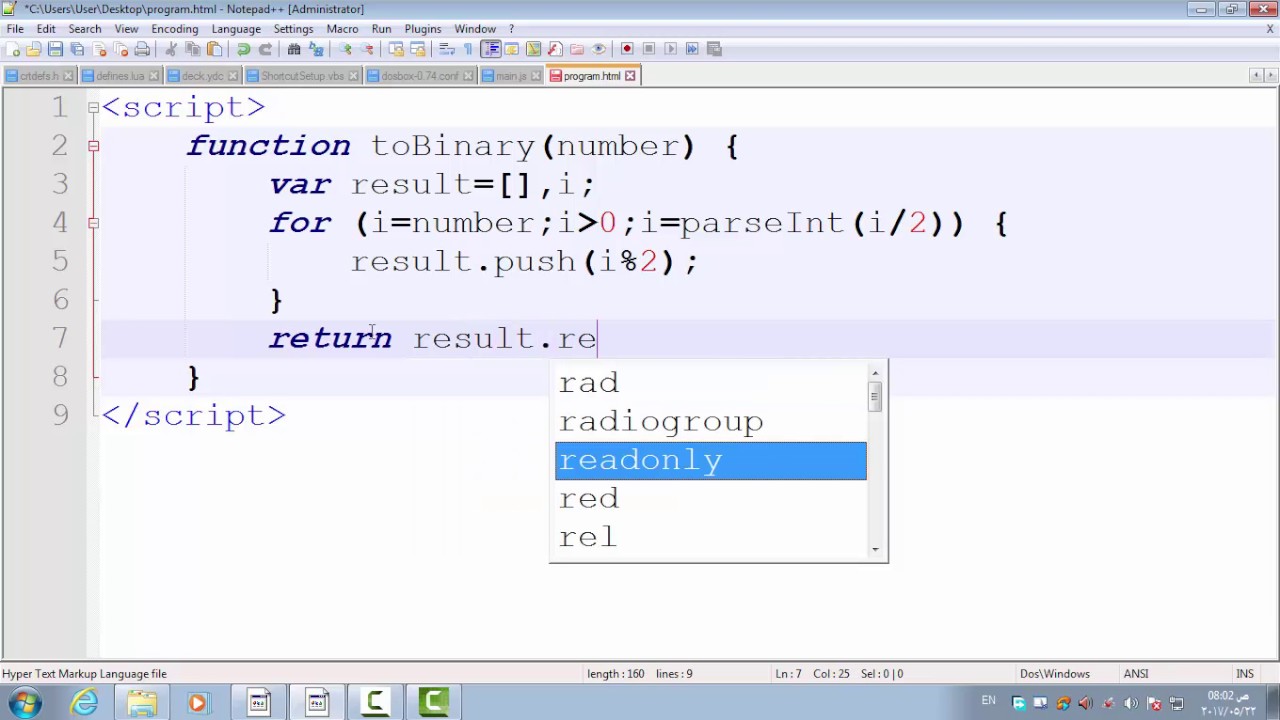Undo the last edit
Image resolution: width=1280 pixels, height=720 pixels.
coord(243,49)
